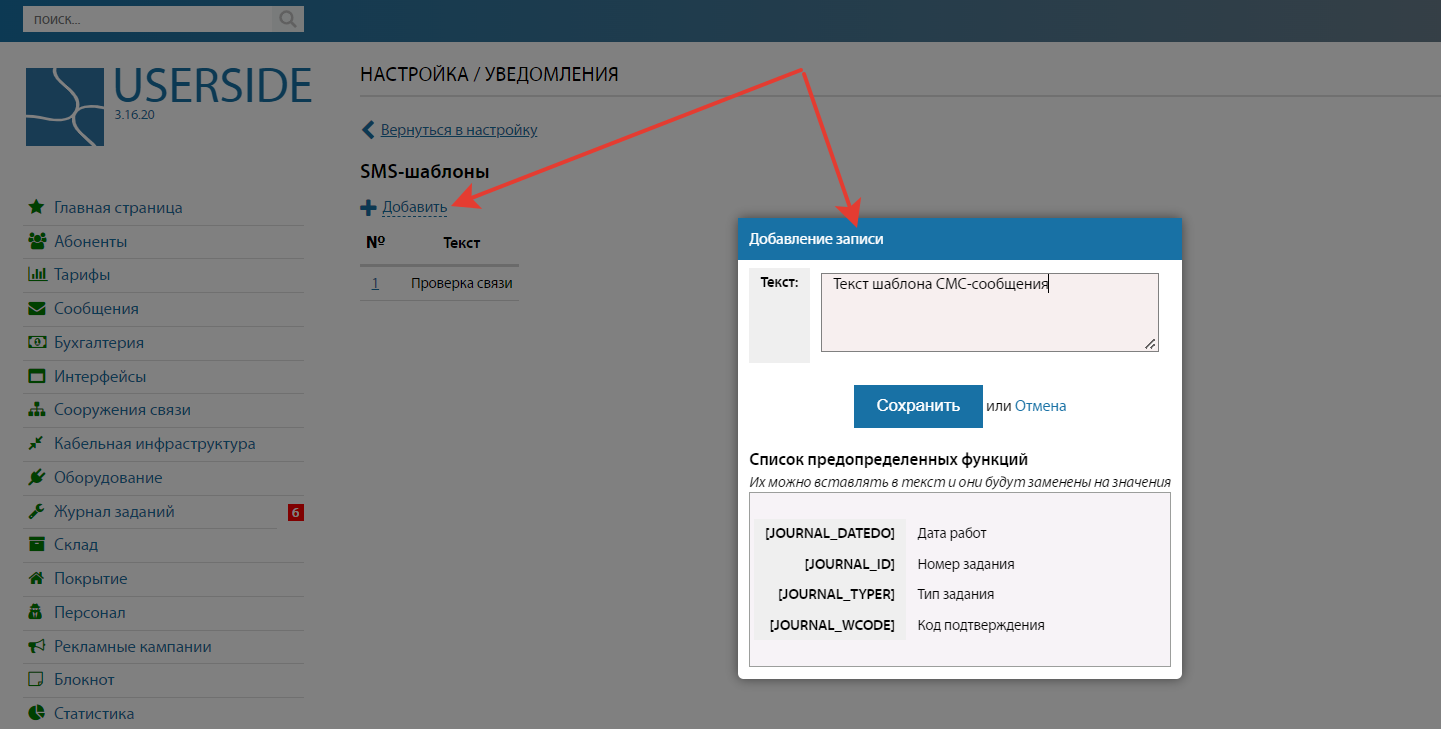This screenshot has width=1441, height=729.
Task: Click the people icon beside Абоненты
Action: point(37,241)
